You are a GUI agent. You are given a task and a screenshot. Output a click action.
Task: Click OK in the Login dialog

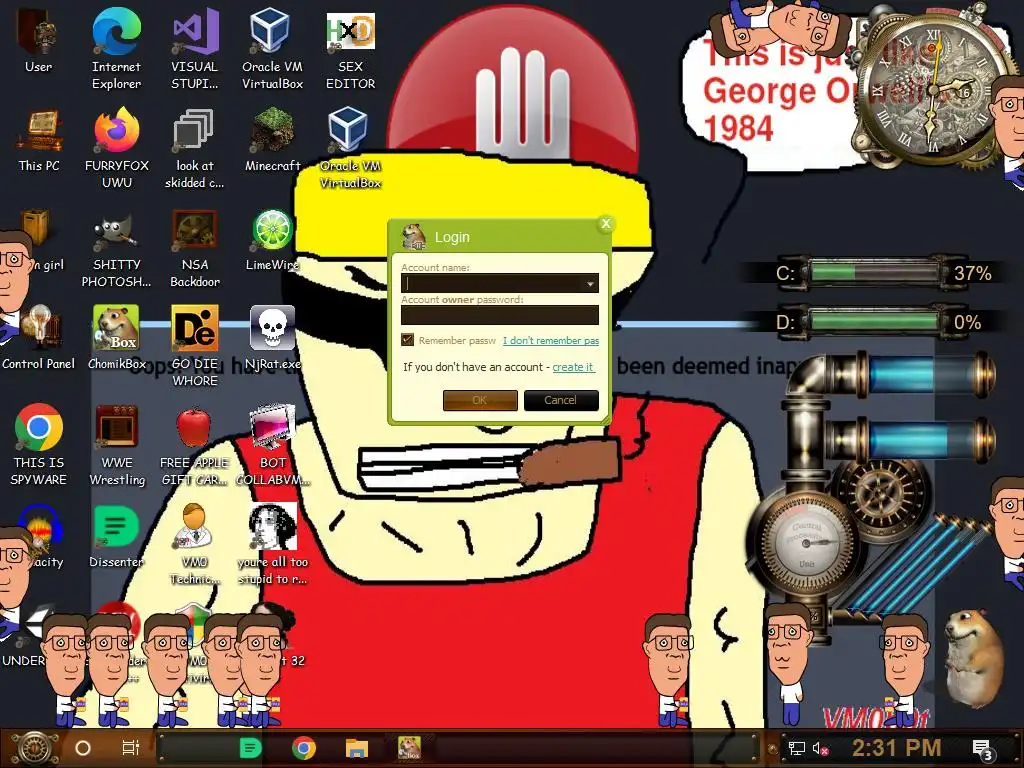tap(480, 400)
